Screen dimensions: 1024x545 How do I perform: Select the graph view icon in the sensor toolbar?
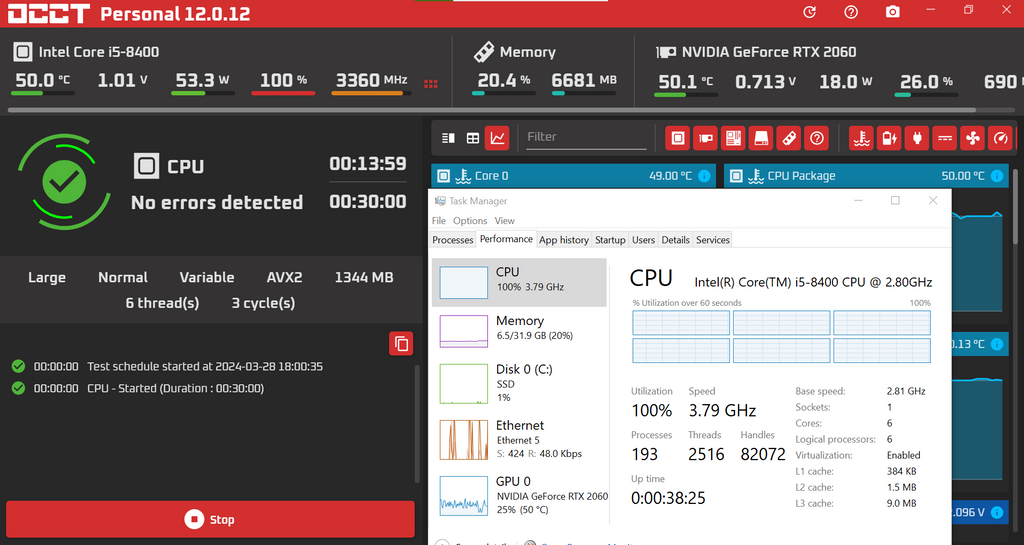pyautogui.click(x=498, y=138)
